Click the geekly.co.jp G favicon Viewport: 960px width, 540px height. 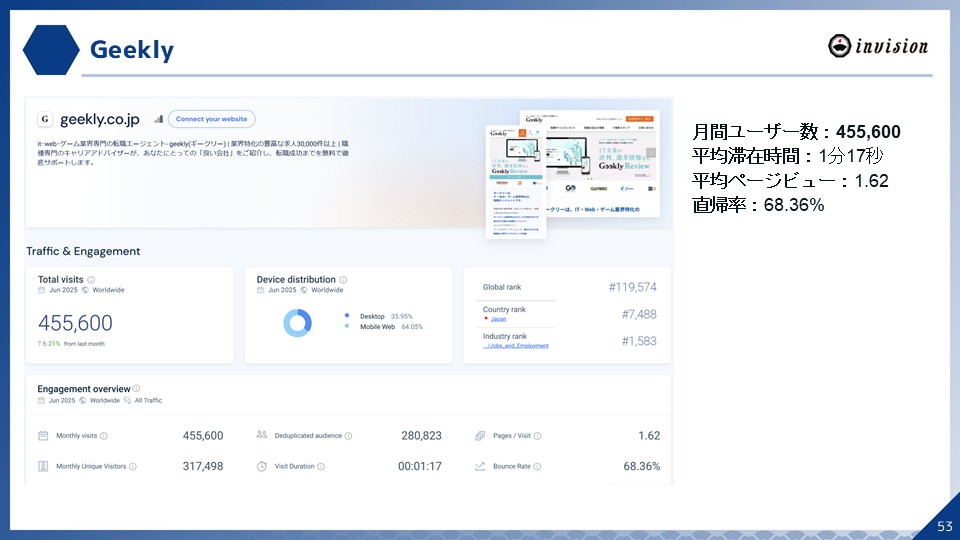pyautogui.click(x=45, y=119)
